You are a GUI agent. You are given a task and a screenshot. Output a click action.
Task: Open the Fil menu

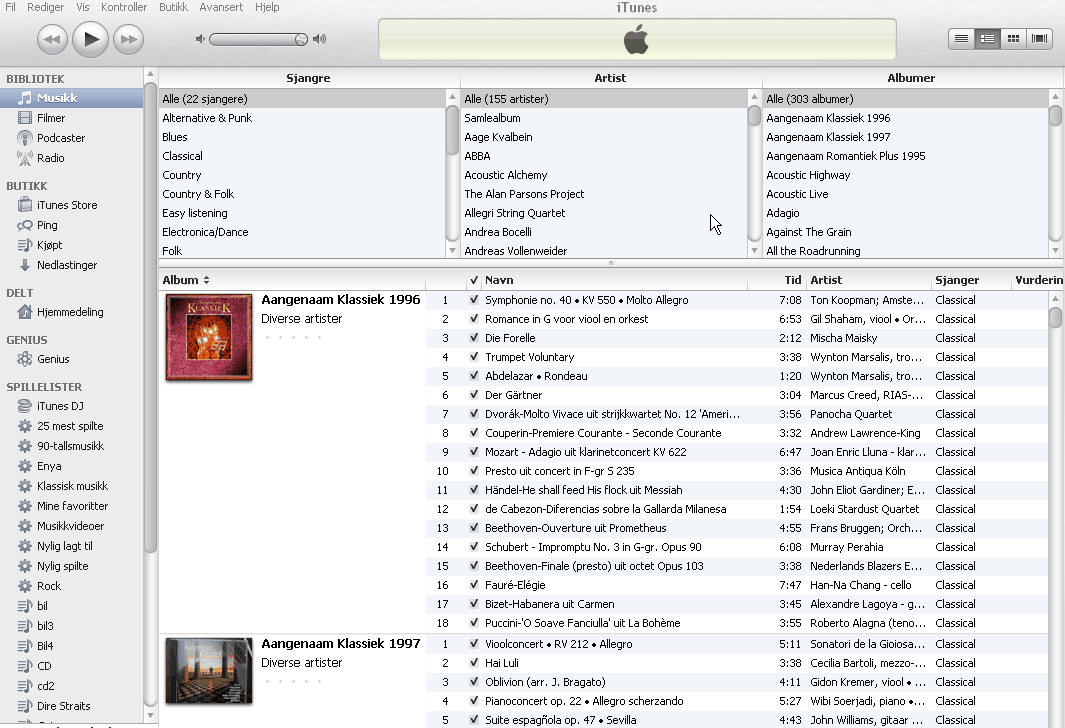10,7
